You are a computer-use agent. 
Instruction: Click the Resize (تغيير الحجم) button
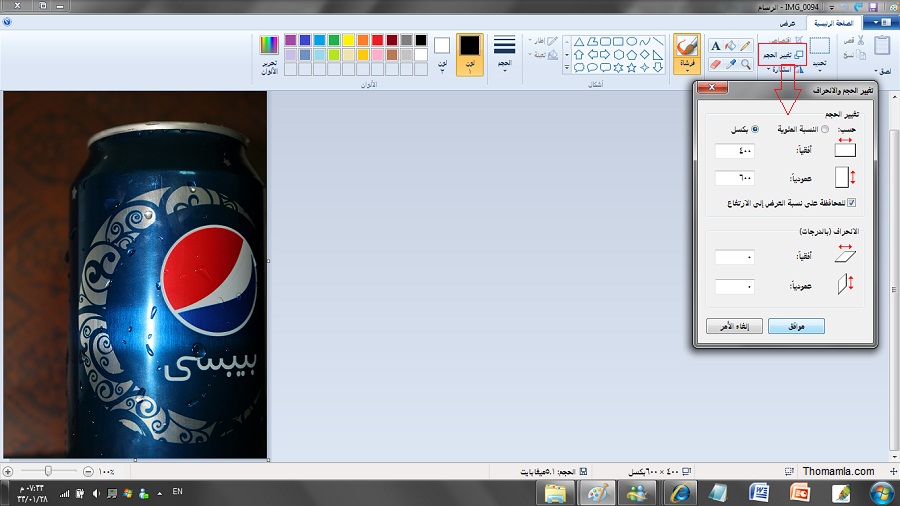pos(782,55)
